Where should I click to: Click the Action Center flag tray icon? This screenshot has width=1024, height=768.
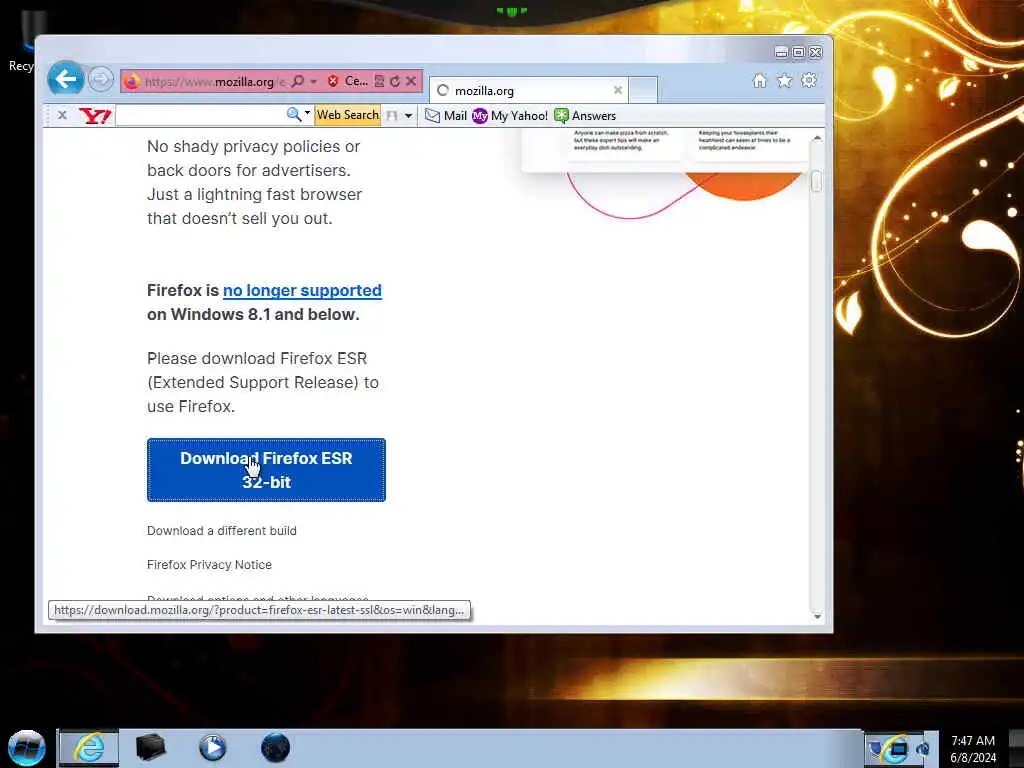pos(876,749)
